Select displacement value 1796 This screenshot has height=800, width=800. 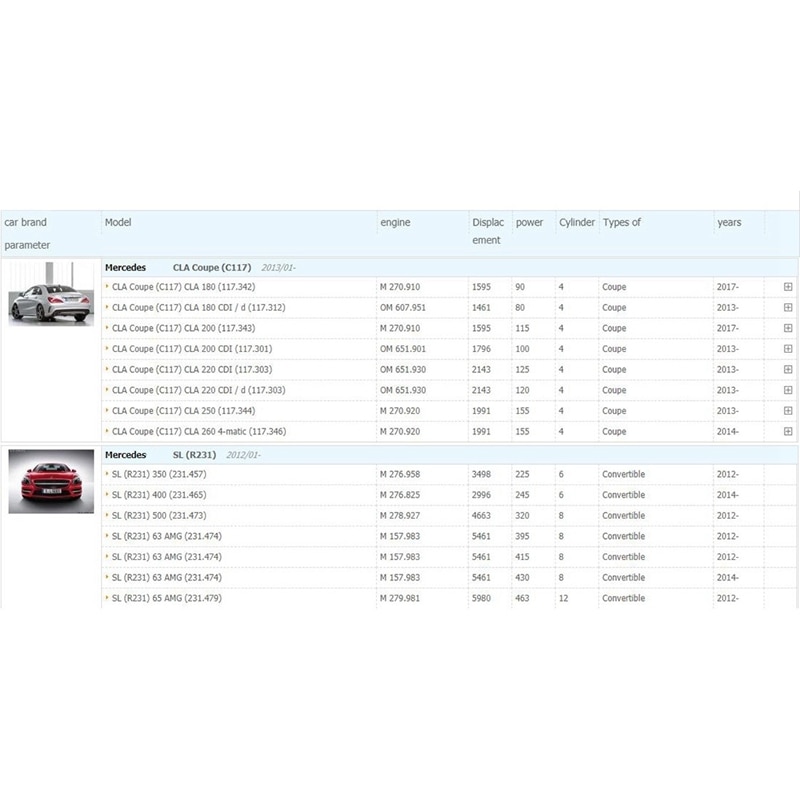(x=481, y=349)
